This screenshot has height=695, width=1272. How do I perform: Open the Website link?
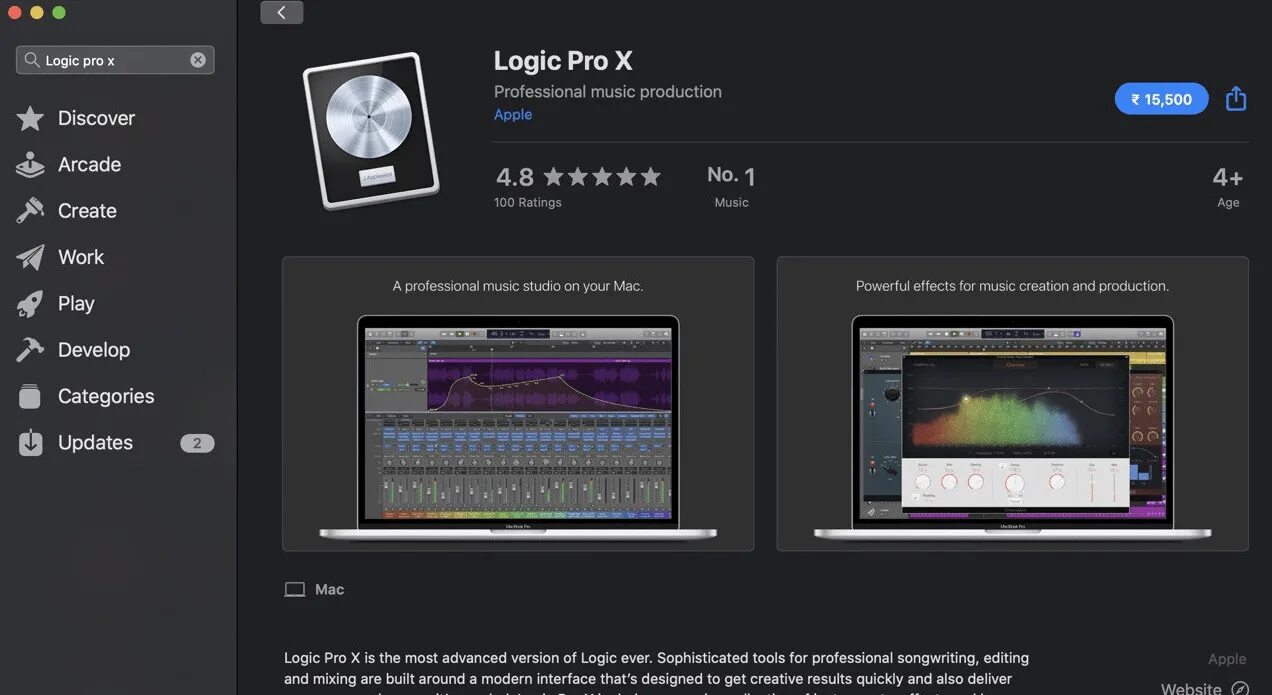pyautogui.click(x=1191, y=688)
